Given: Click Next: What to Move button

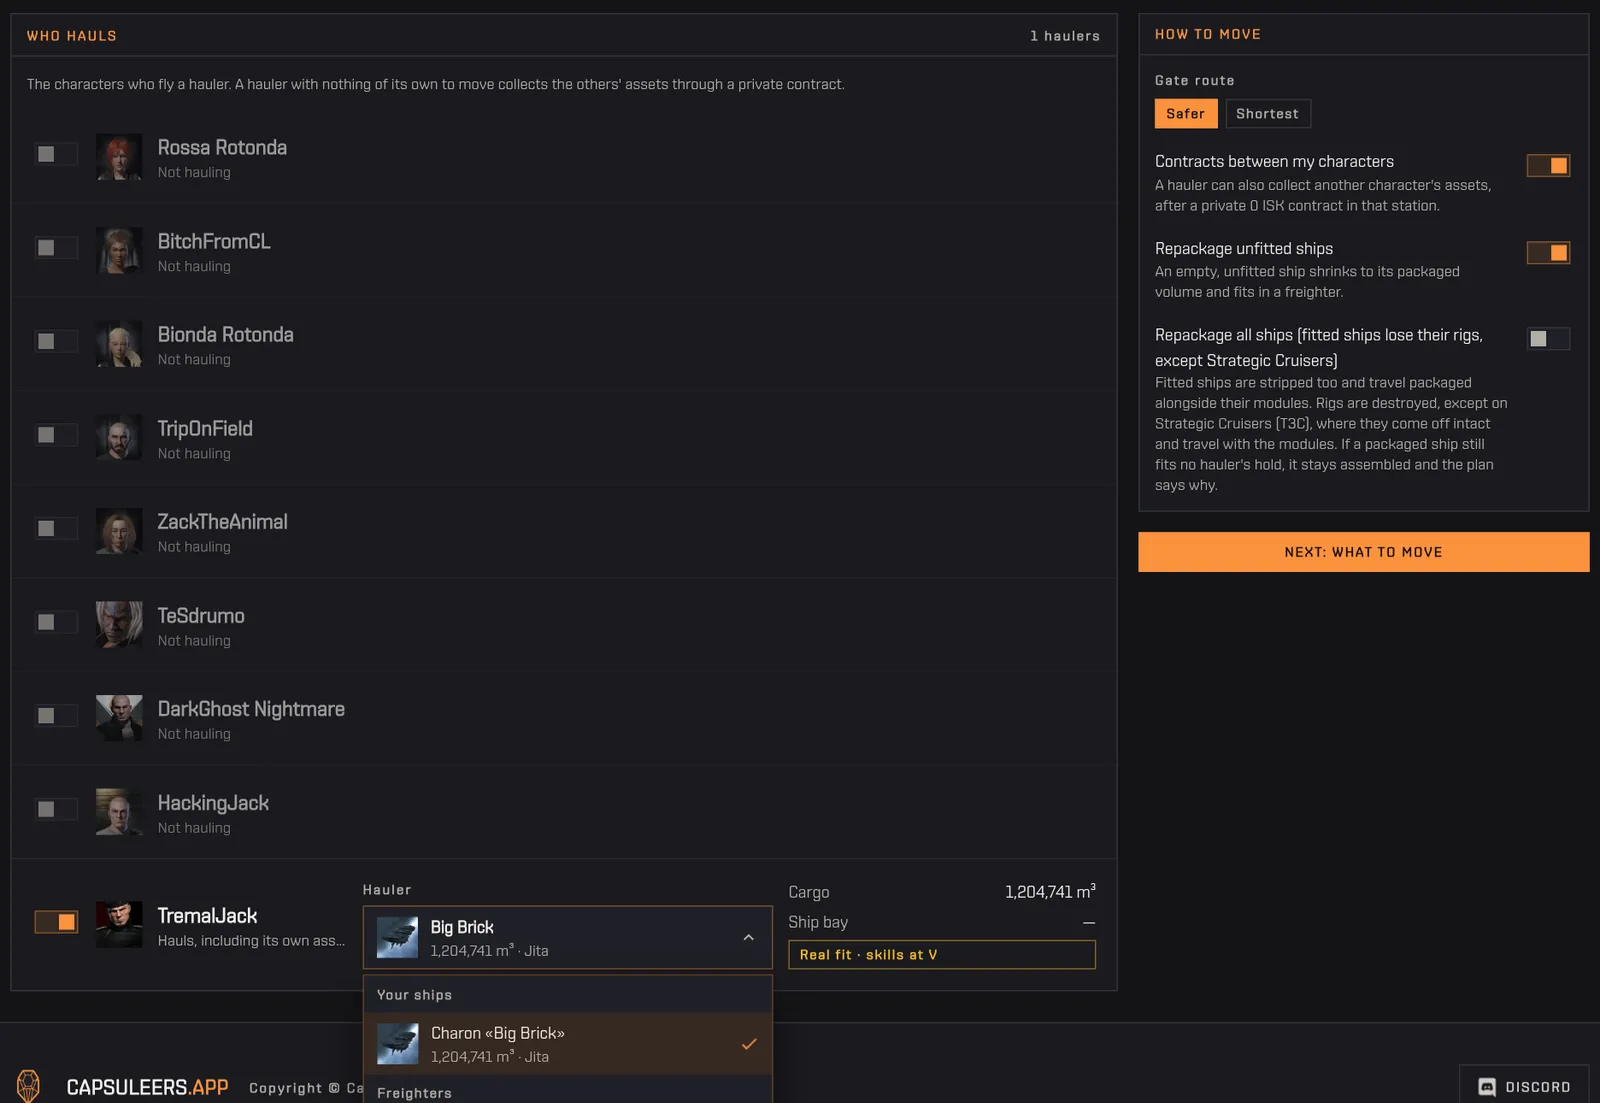Looking at the screenshot, I should [1363, 552].
